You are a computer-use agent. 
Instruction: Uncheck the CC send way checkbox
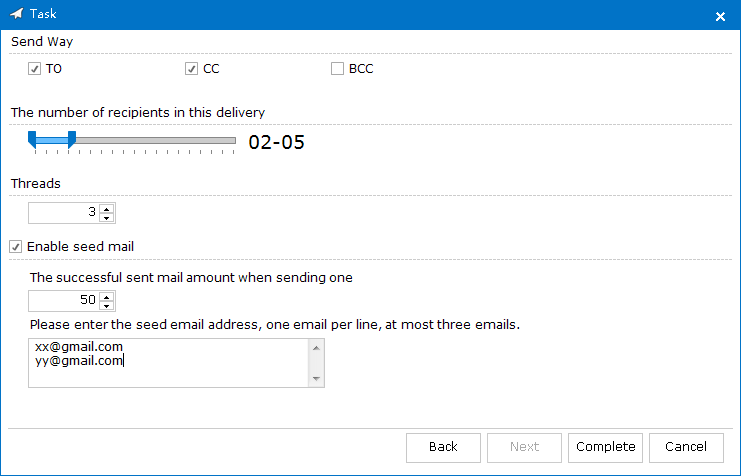point(191,69)
